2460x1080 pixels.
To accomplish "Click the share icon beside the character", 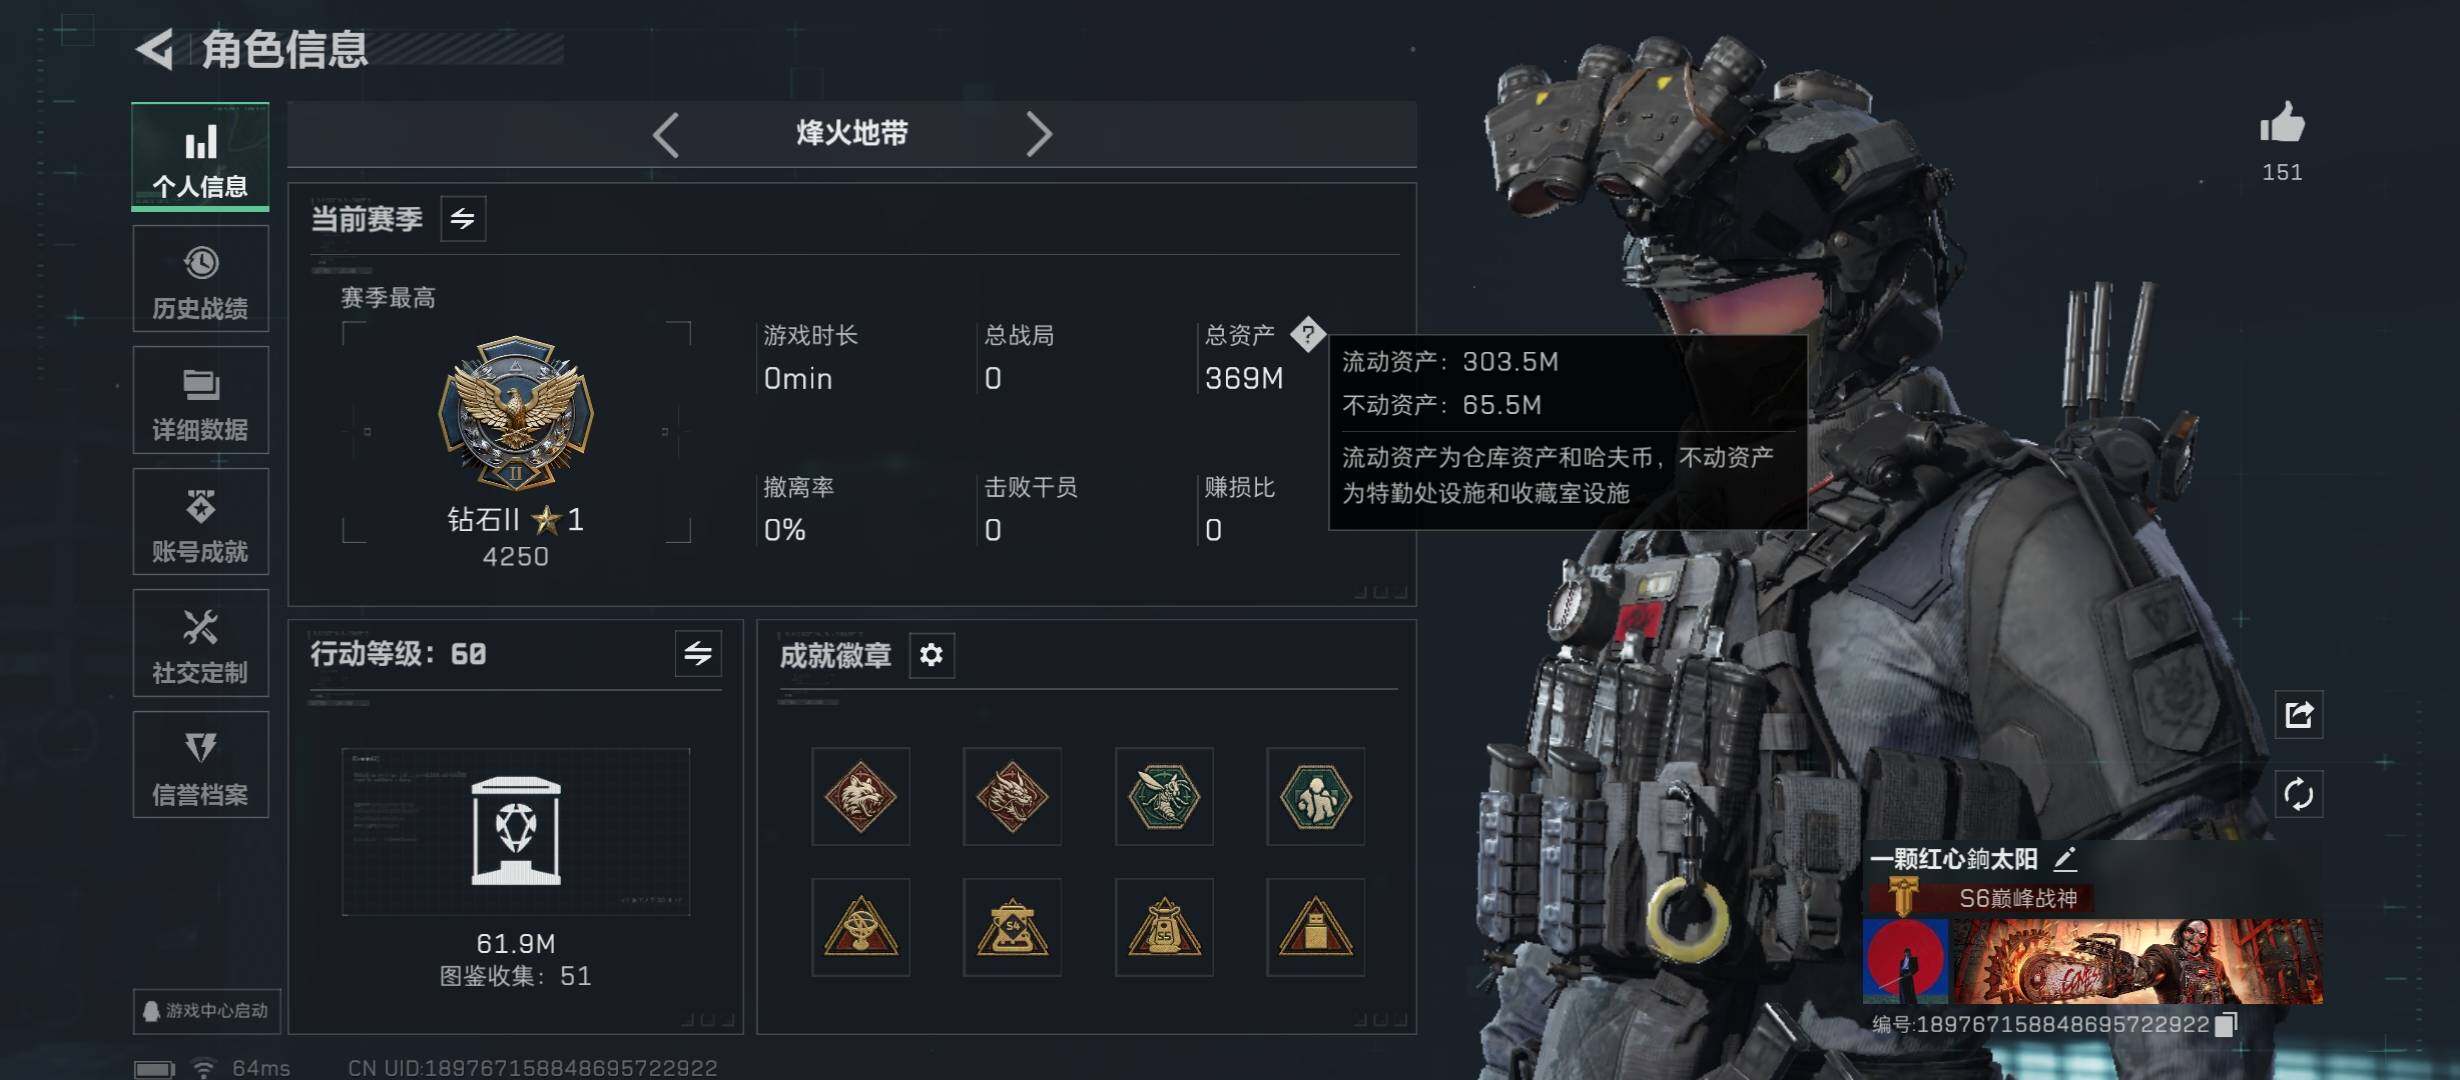I will pyautogui.click(x=2298, y=714).
